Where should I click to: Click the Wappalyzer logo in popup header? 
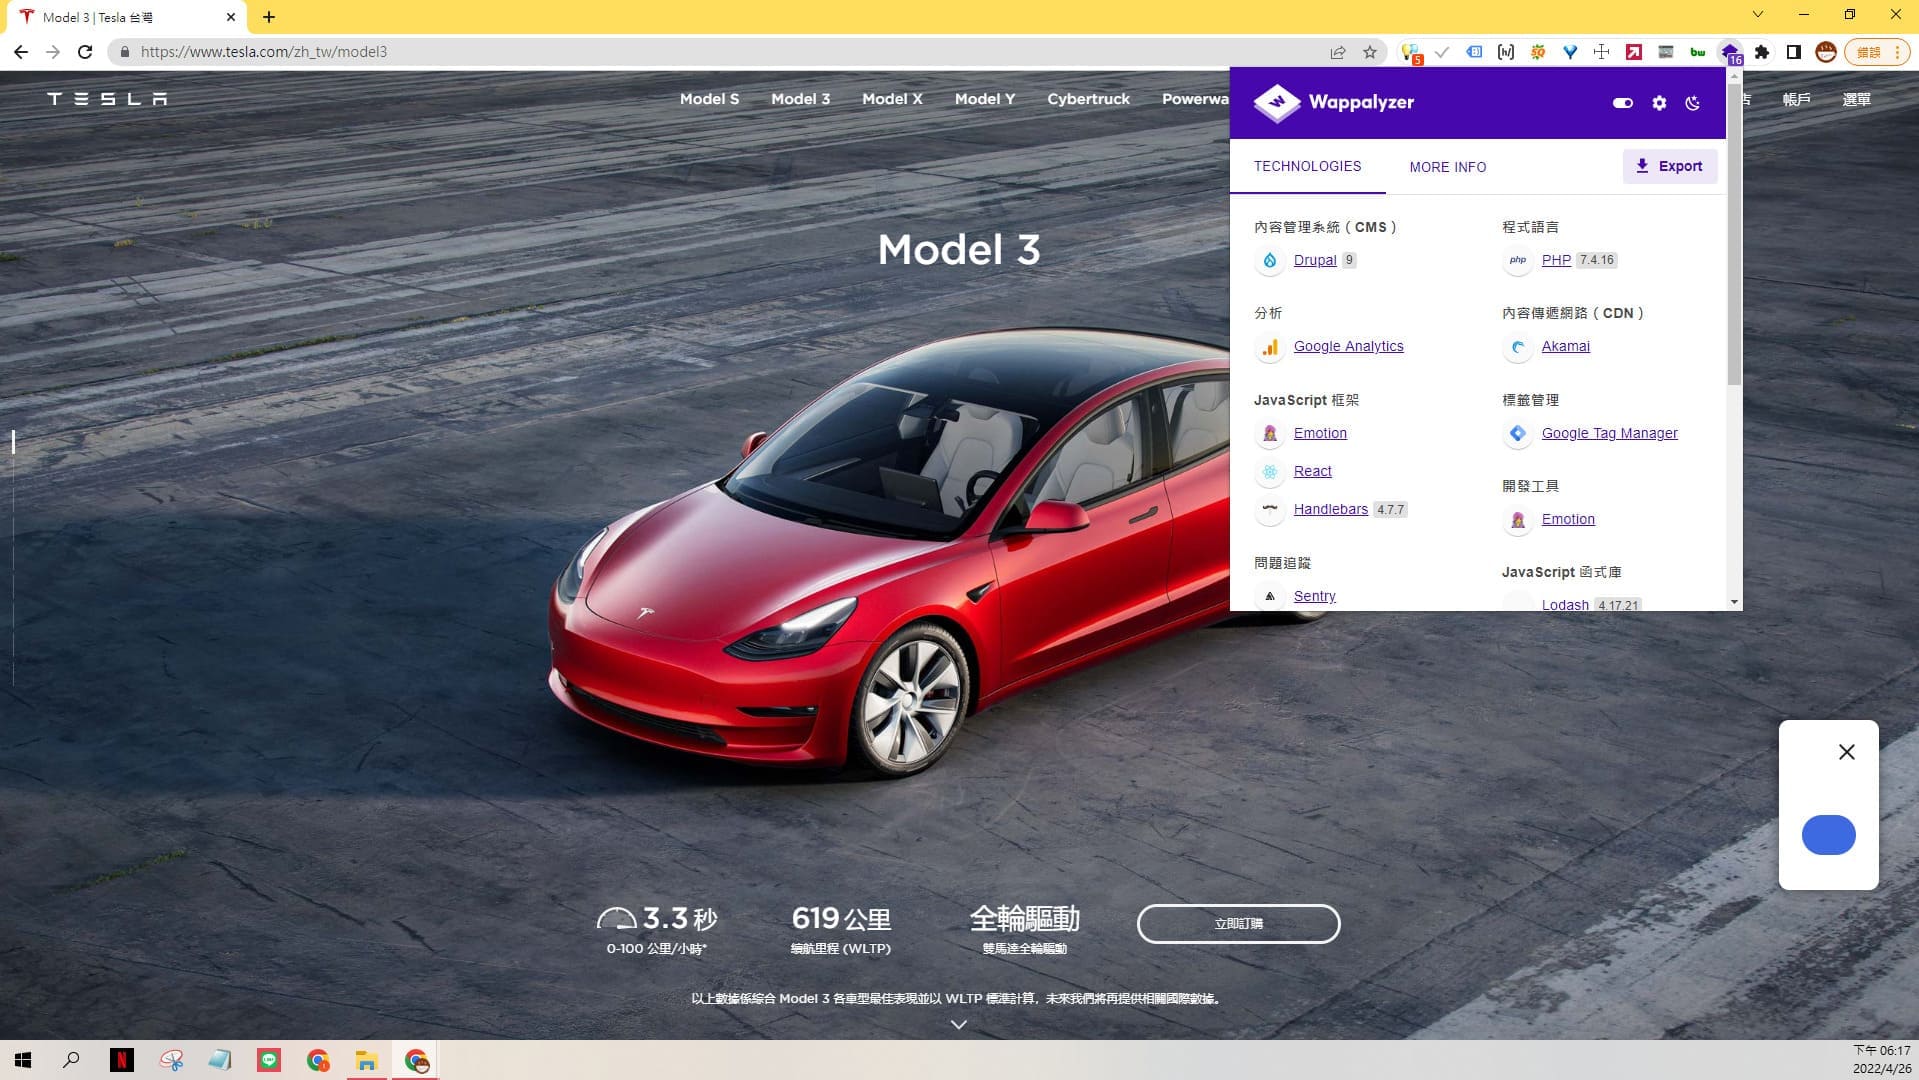(1333, 103)
